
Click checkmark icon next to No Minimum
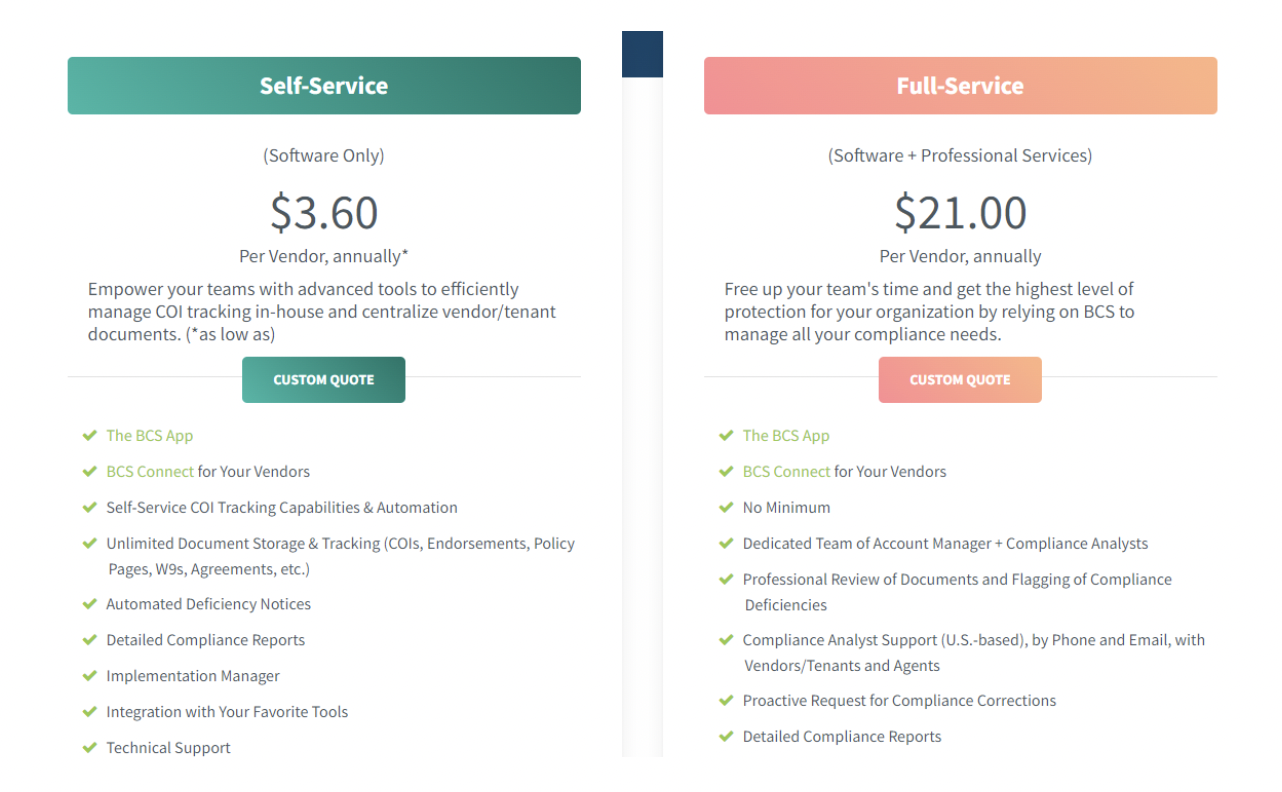[726, 508]
